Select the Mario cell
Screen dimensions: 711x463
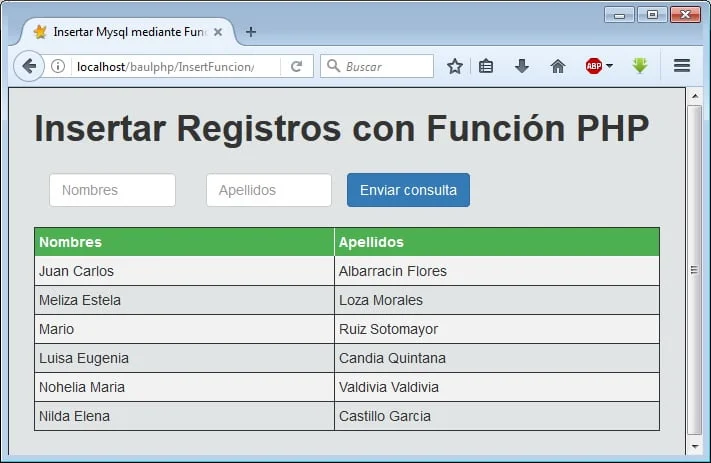(184, 329)
